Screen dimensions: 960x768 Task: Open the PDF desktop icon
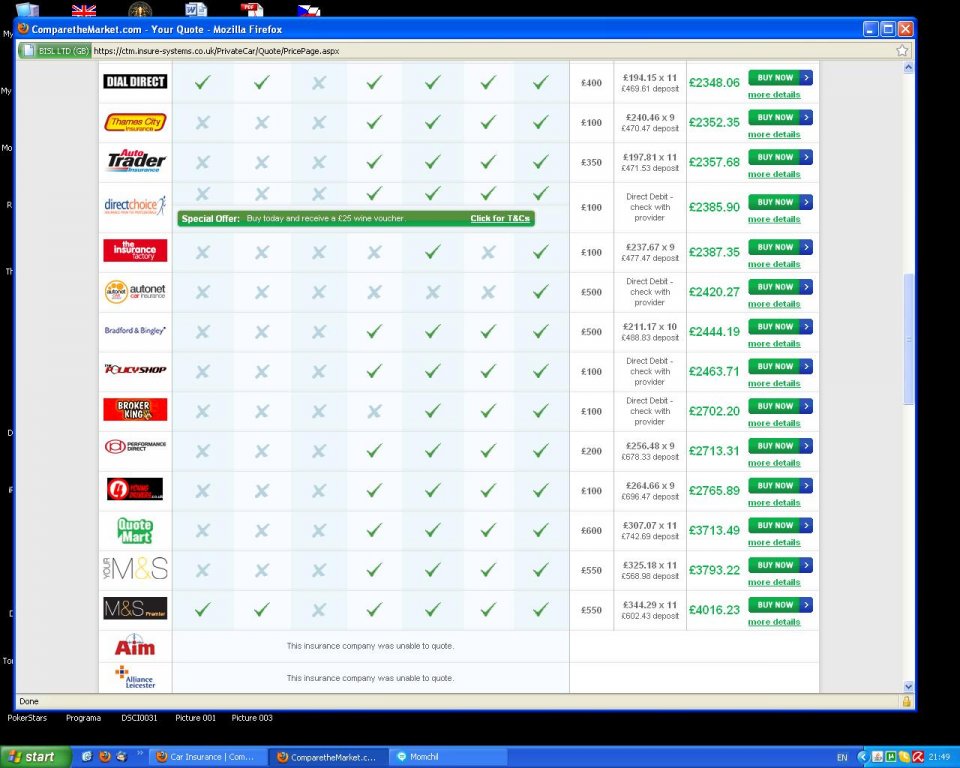point(252,9)
